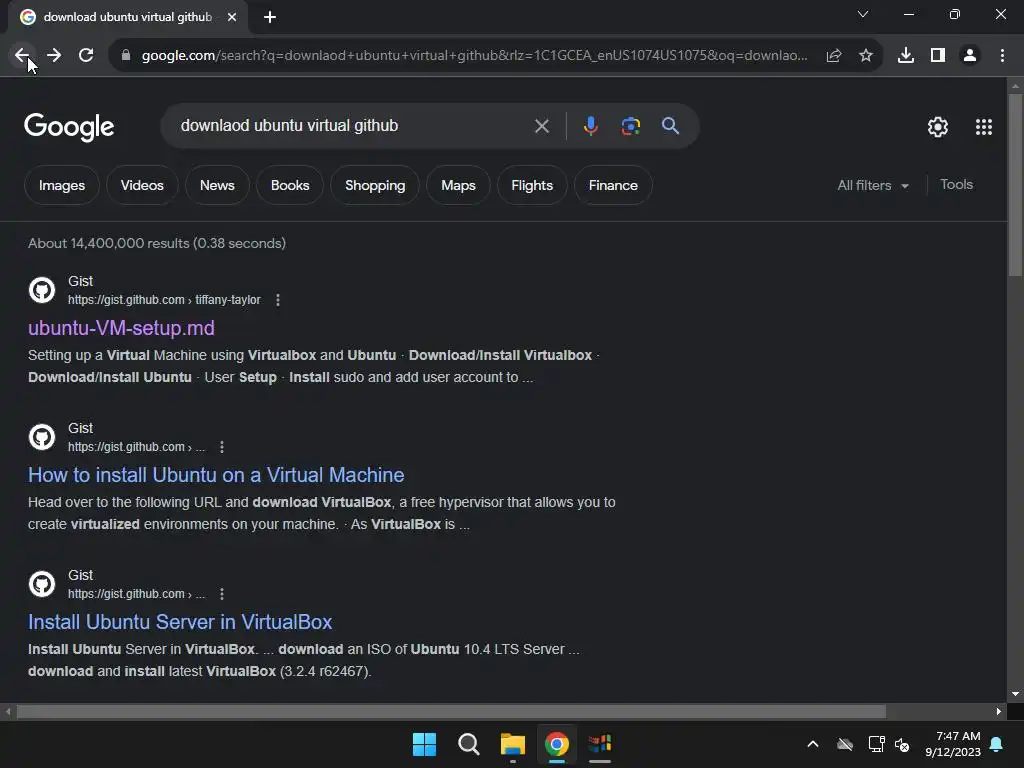
Task: Reload the current page
Action: (x=86, y=56)
